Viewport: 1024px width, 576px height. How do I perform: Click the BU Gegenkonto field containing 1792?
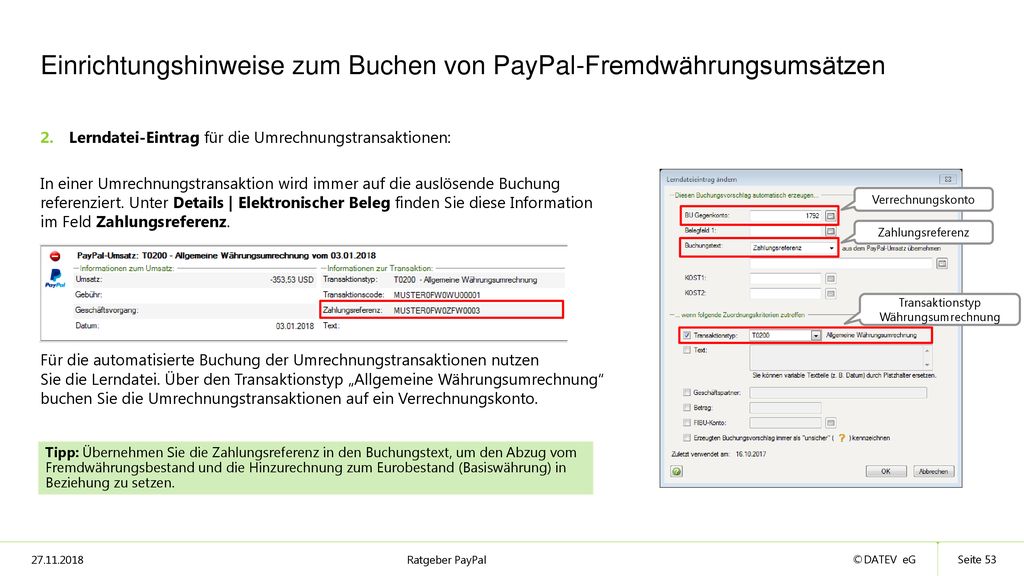786,216
